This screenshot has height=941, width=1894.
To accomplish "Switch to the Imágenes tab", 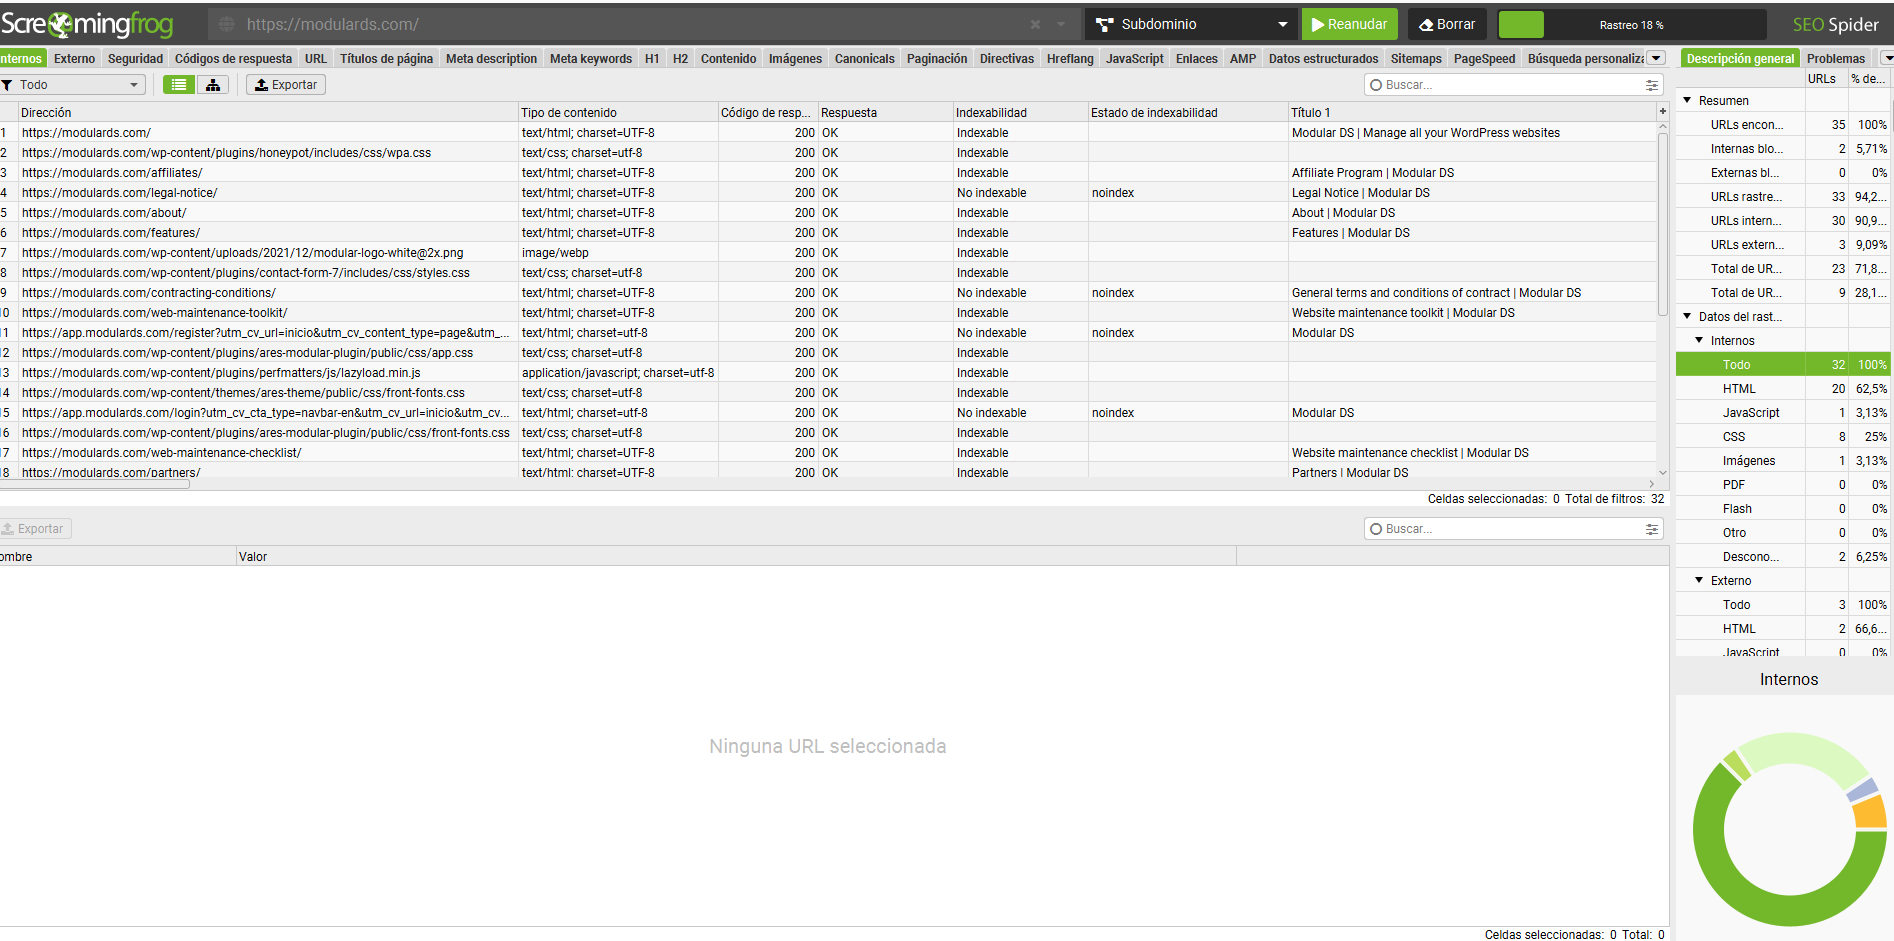I will coord(794,58).
